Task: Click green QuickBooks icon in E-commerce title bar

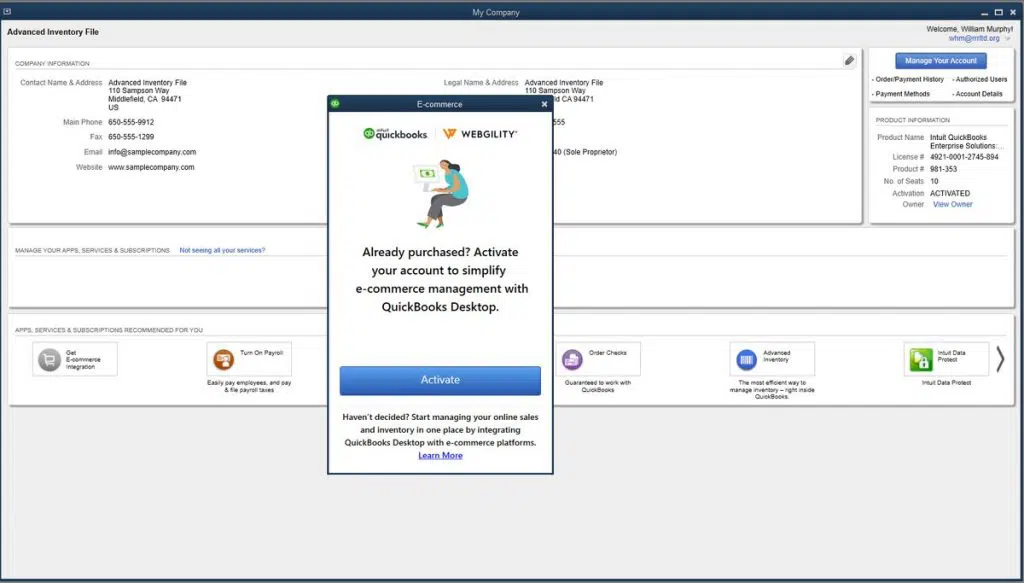Action: click(x=335, y=103)
